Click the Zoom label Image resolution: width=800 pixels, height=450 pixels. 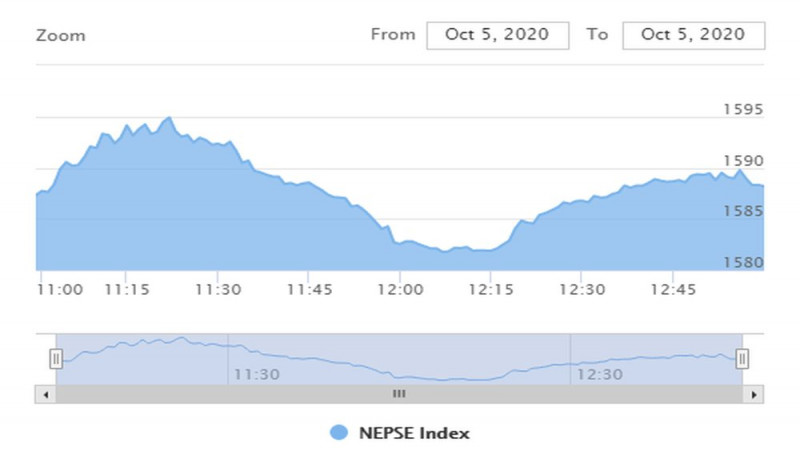click(x=60, y=36)
